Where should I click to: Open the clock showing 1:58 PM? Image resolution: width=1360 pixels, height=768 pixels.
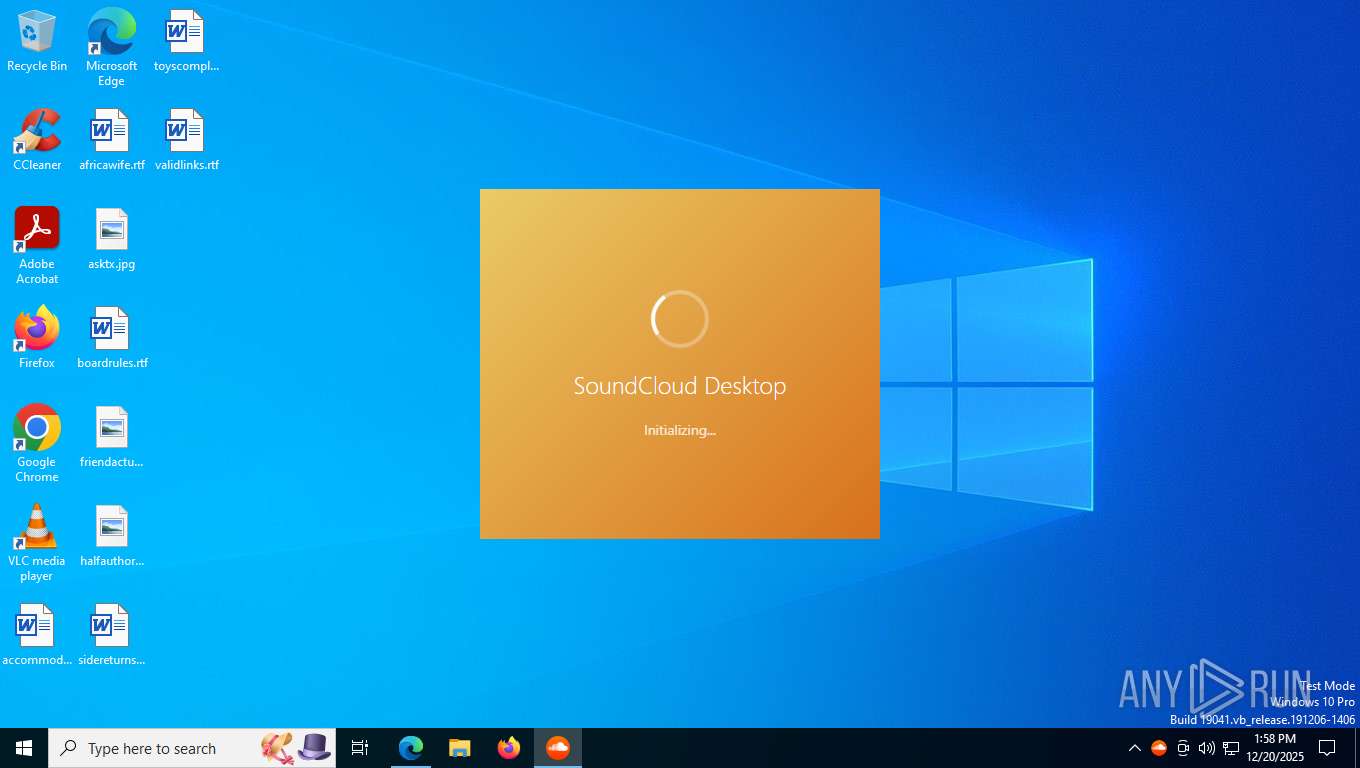coord(1274,748)
